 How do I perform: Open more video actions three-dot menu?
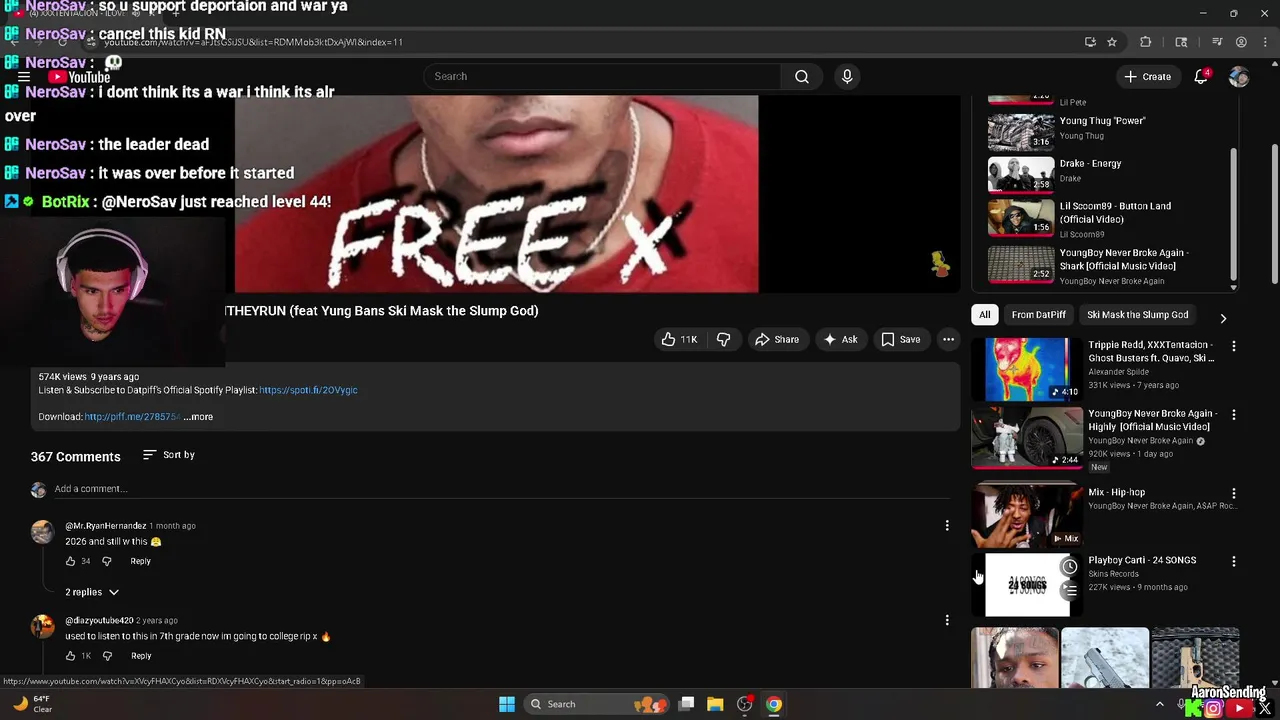pos(948,340)
